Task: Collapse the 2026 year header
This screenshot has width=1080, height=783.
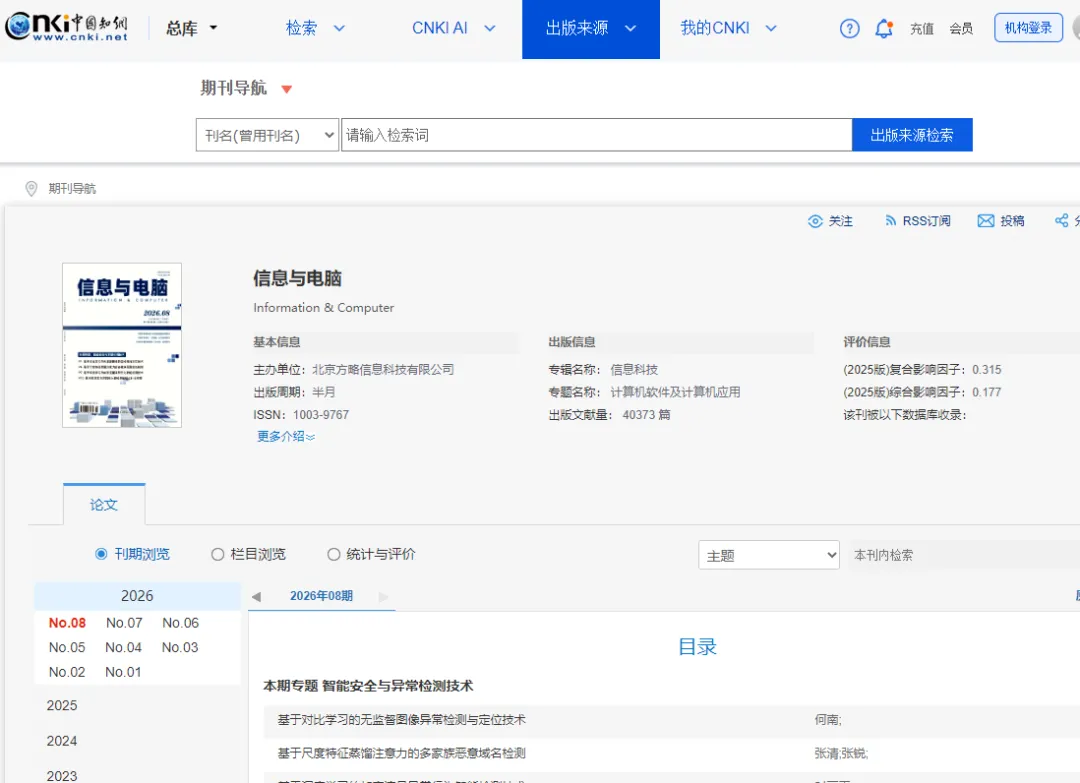Action: point(137,596)
